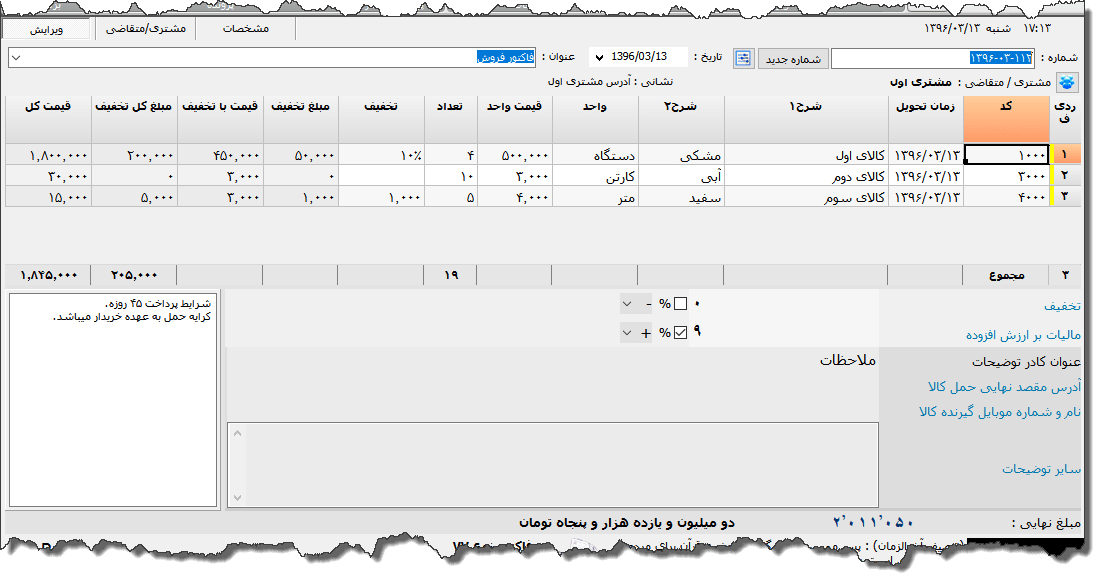The width and height of the screenshot is (1093, 573).
Task: Click the مالیات بر ارزش افزوده link
Action: [x=1023, y=335]
